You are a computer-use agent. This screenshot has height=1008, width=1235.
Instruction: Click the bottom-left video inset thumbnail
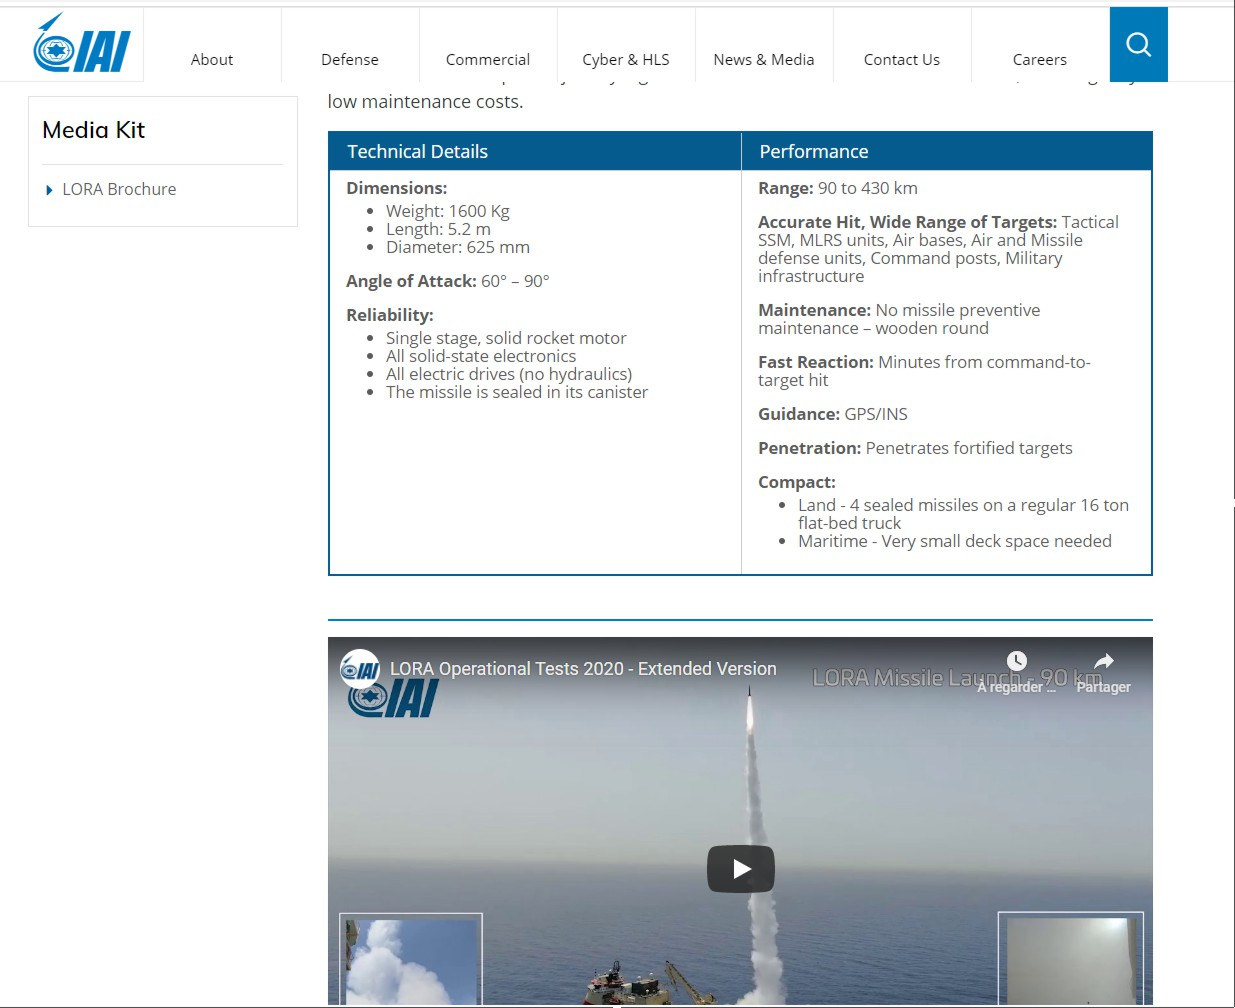(x=411, y=959)
